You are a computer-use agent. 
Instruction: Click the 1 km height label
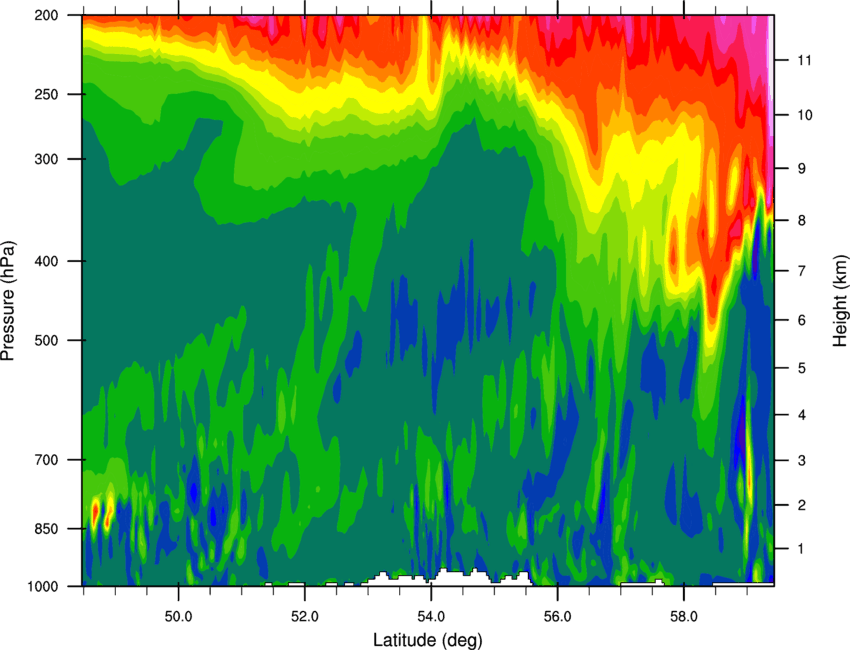[x=802, y=549]
